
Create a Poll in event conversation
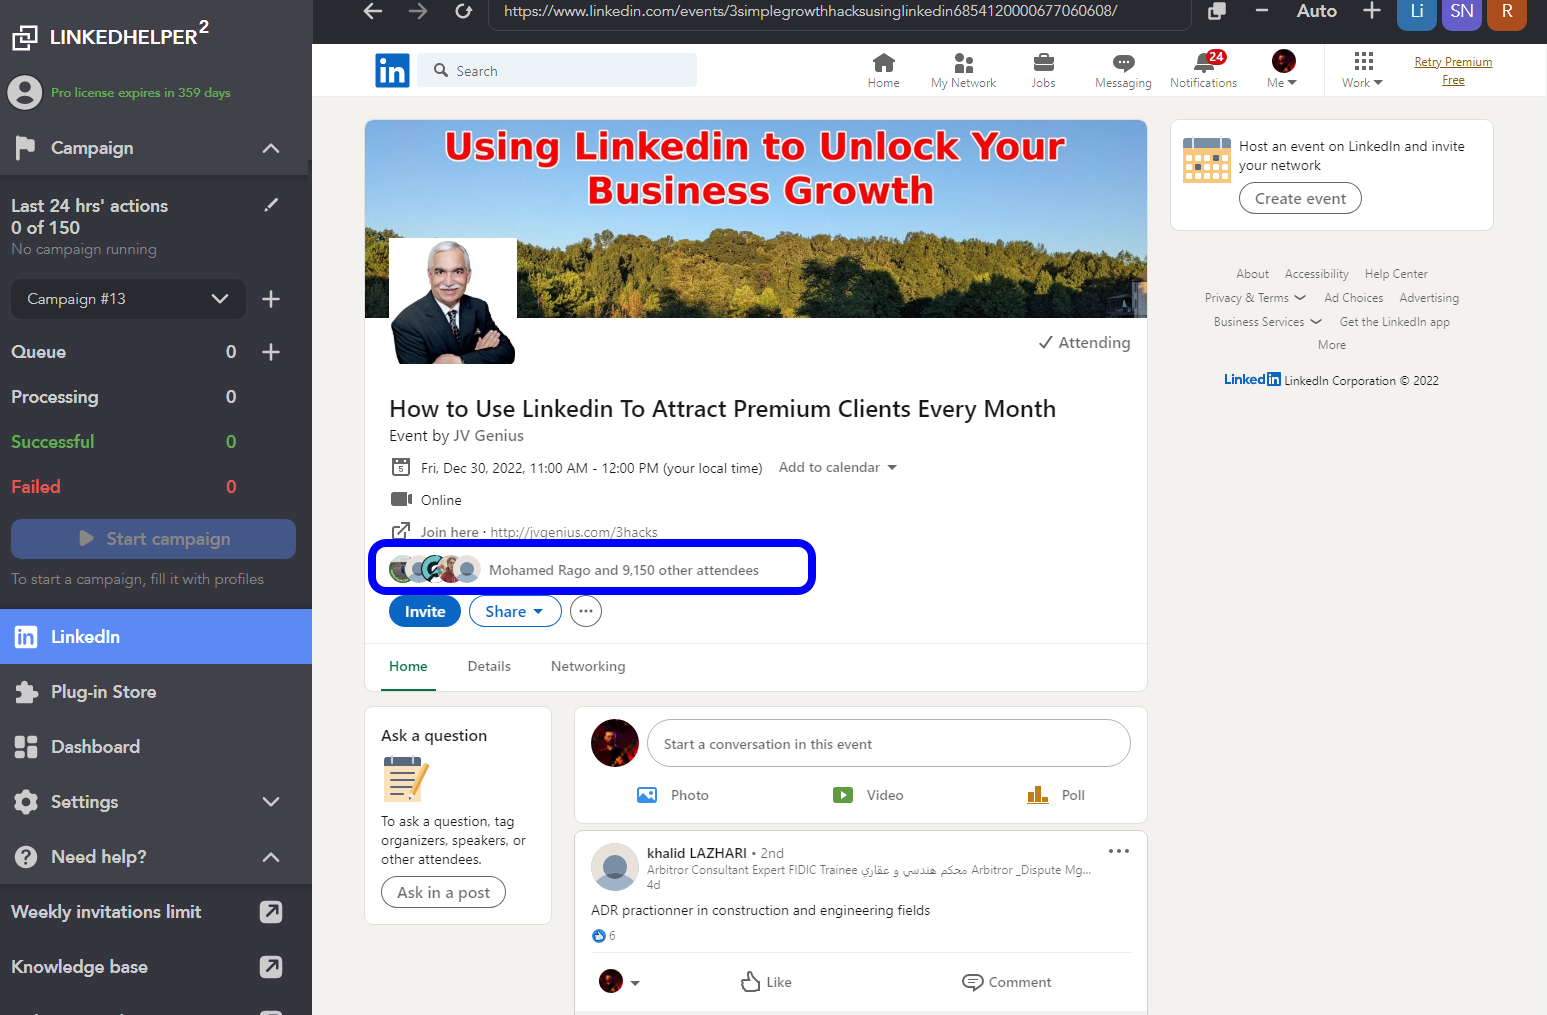pyautogui.click(x=1056, y=795)
